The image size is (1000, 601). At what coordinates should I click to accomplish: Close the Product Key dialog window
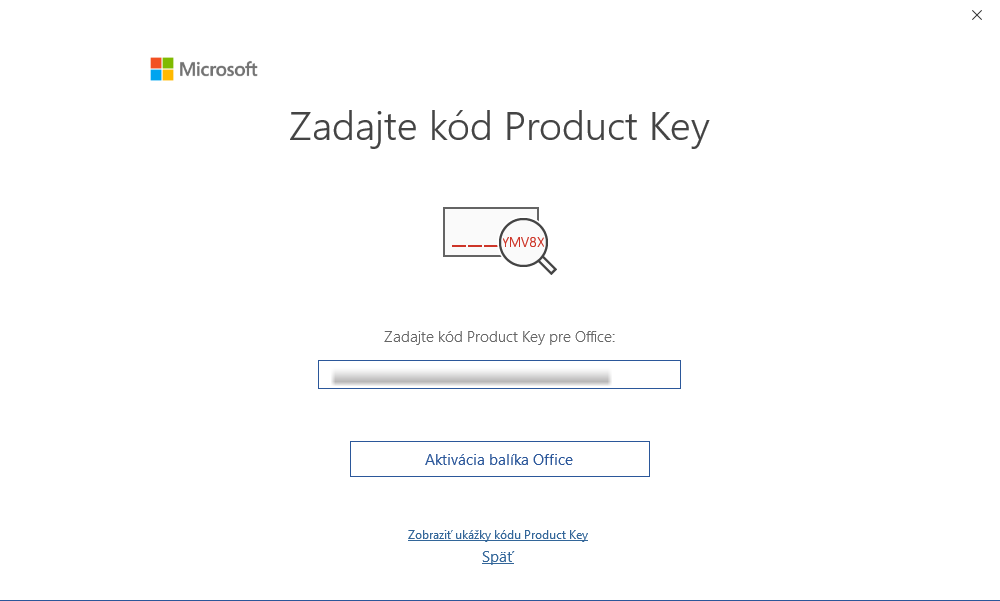(x=977, y=15)
